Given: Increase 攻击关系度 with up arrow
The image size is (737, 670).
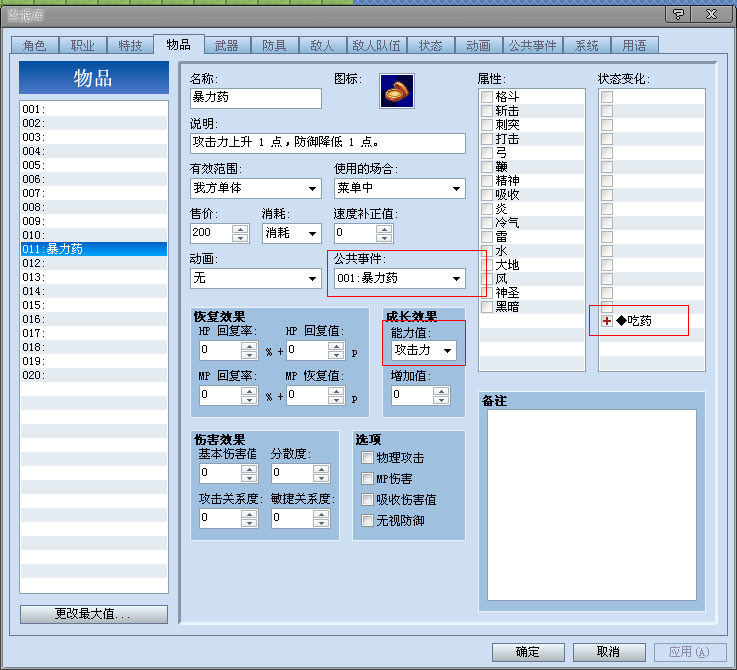Looking at the screenshot, I should coord(249,514).
